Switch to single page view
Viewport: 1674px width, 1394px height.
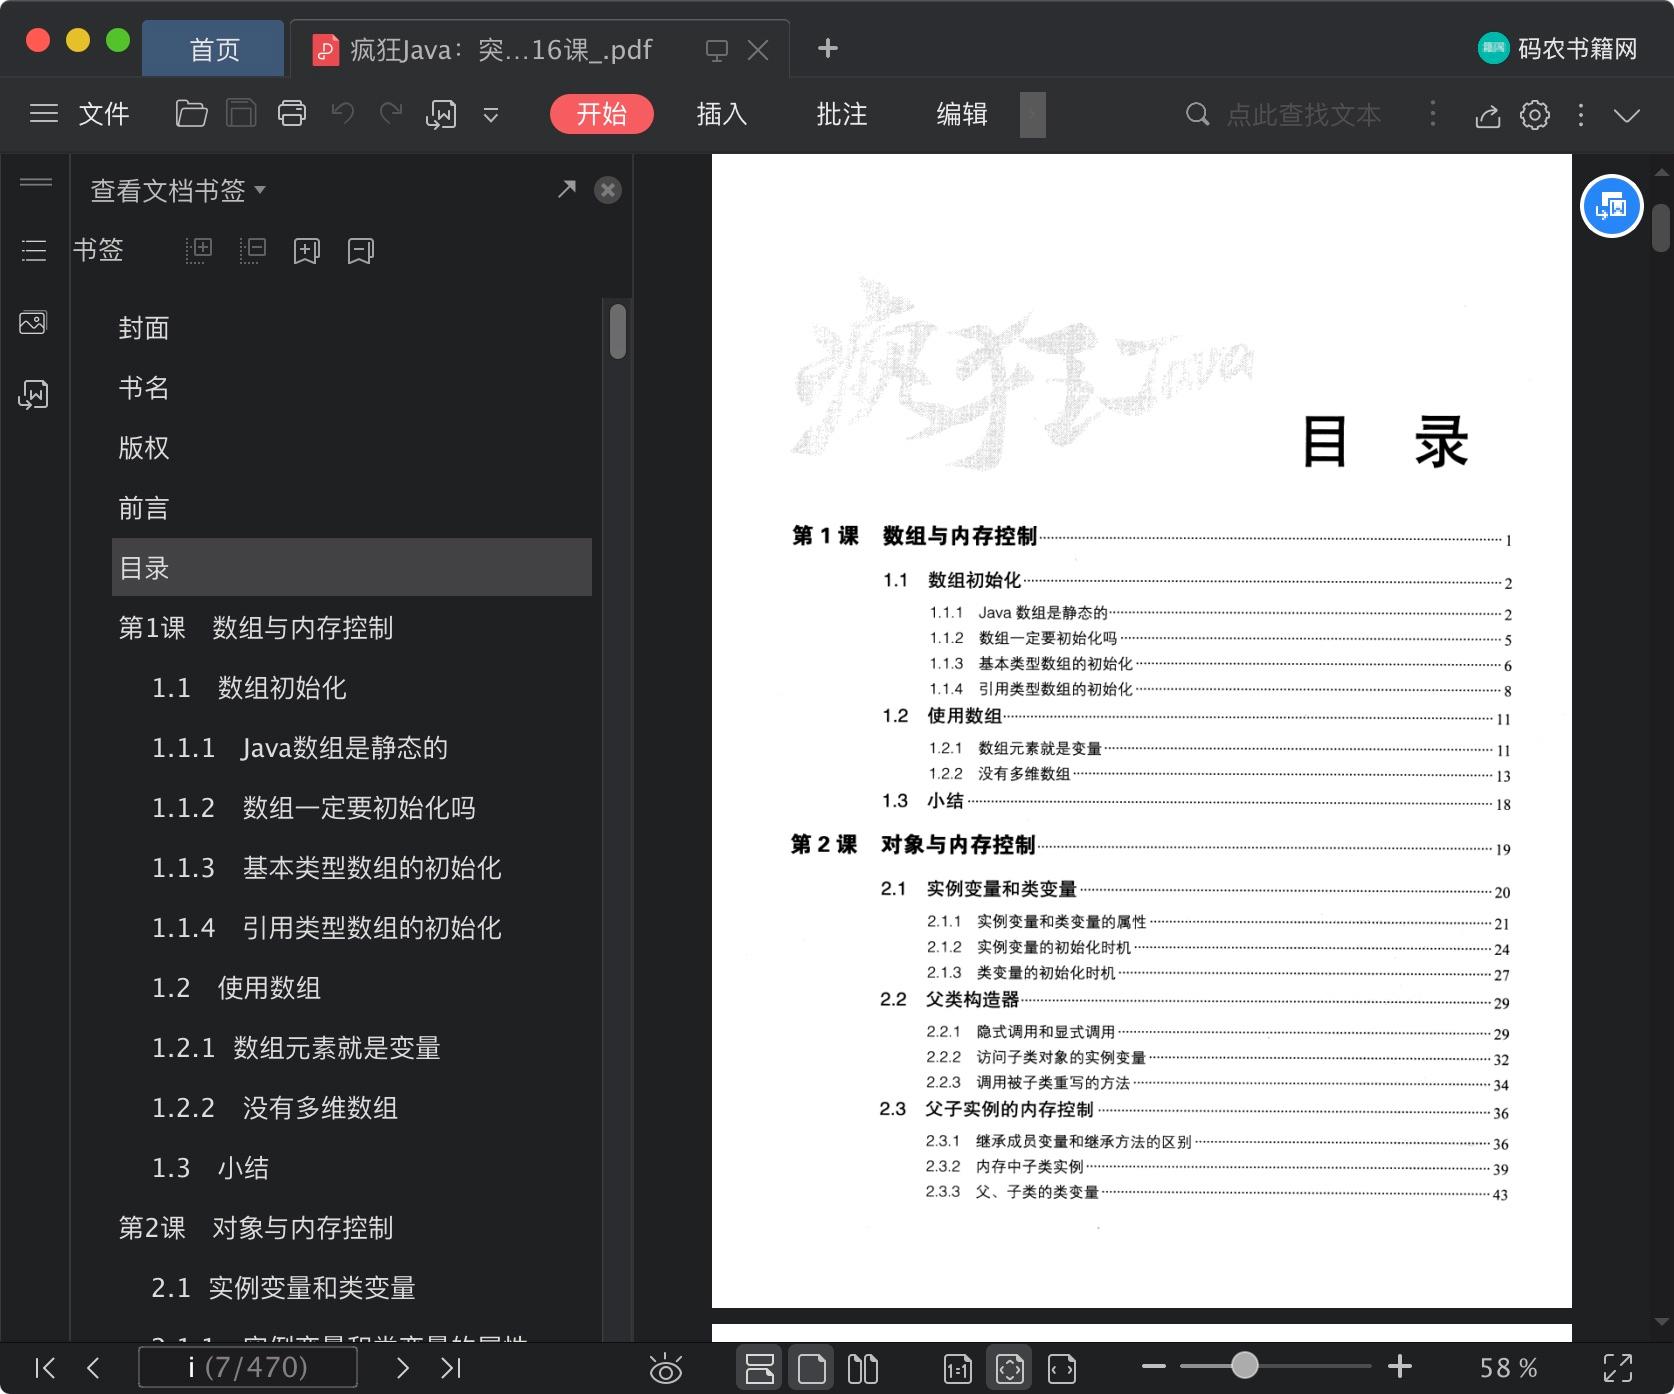point(811,1368)
